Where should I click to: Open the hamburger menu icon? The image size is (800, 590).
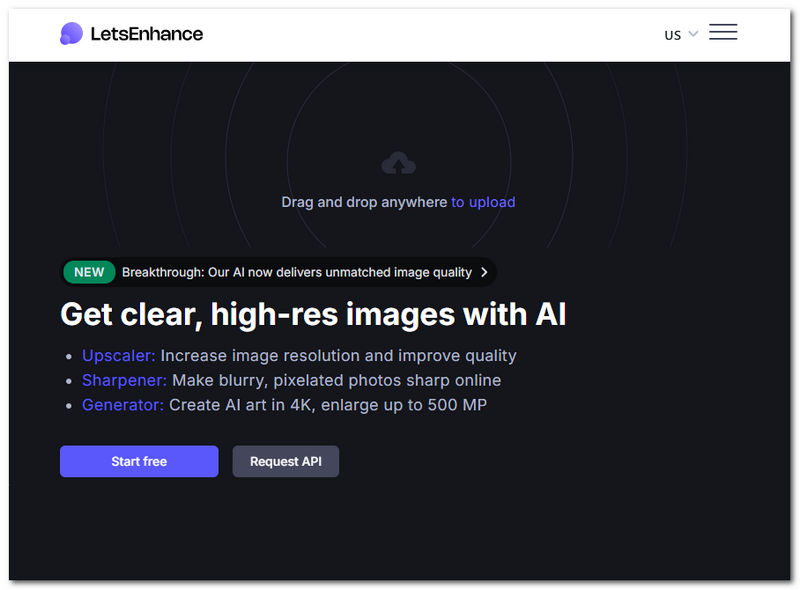click(723, 33)
